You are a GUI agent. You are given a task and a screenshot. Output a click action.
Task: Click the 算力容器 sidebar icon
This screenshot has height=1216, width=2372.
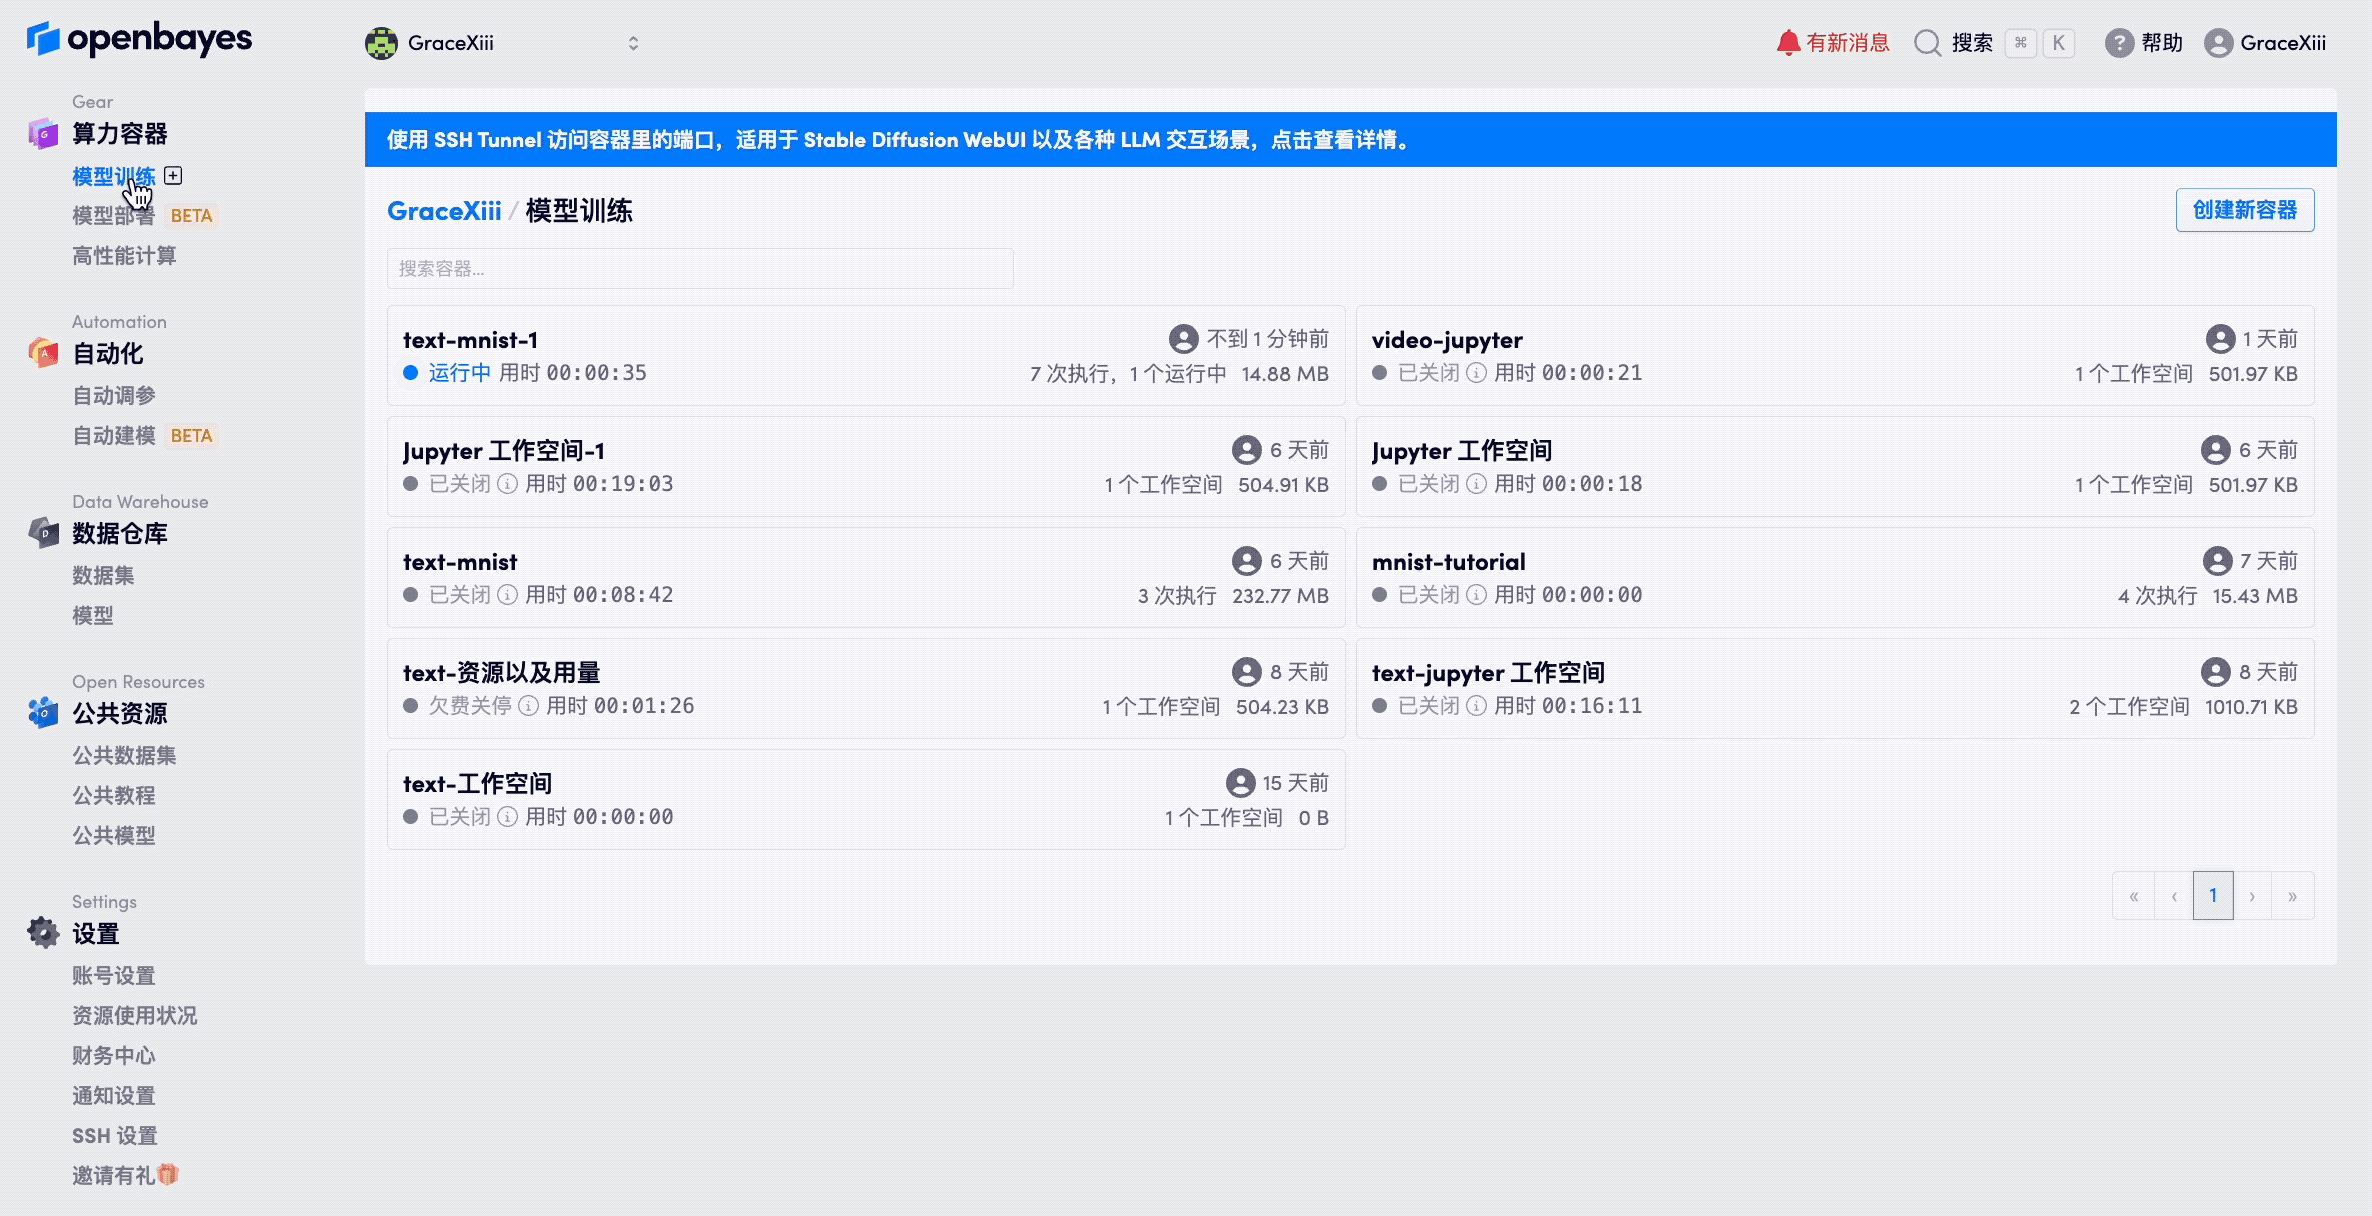pyautogui.click(x=42, y=133)
